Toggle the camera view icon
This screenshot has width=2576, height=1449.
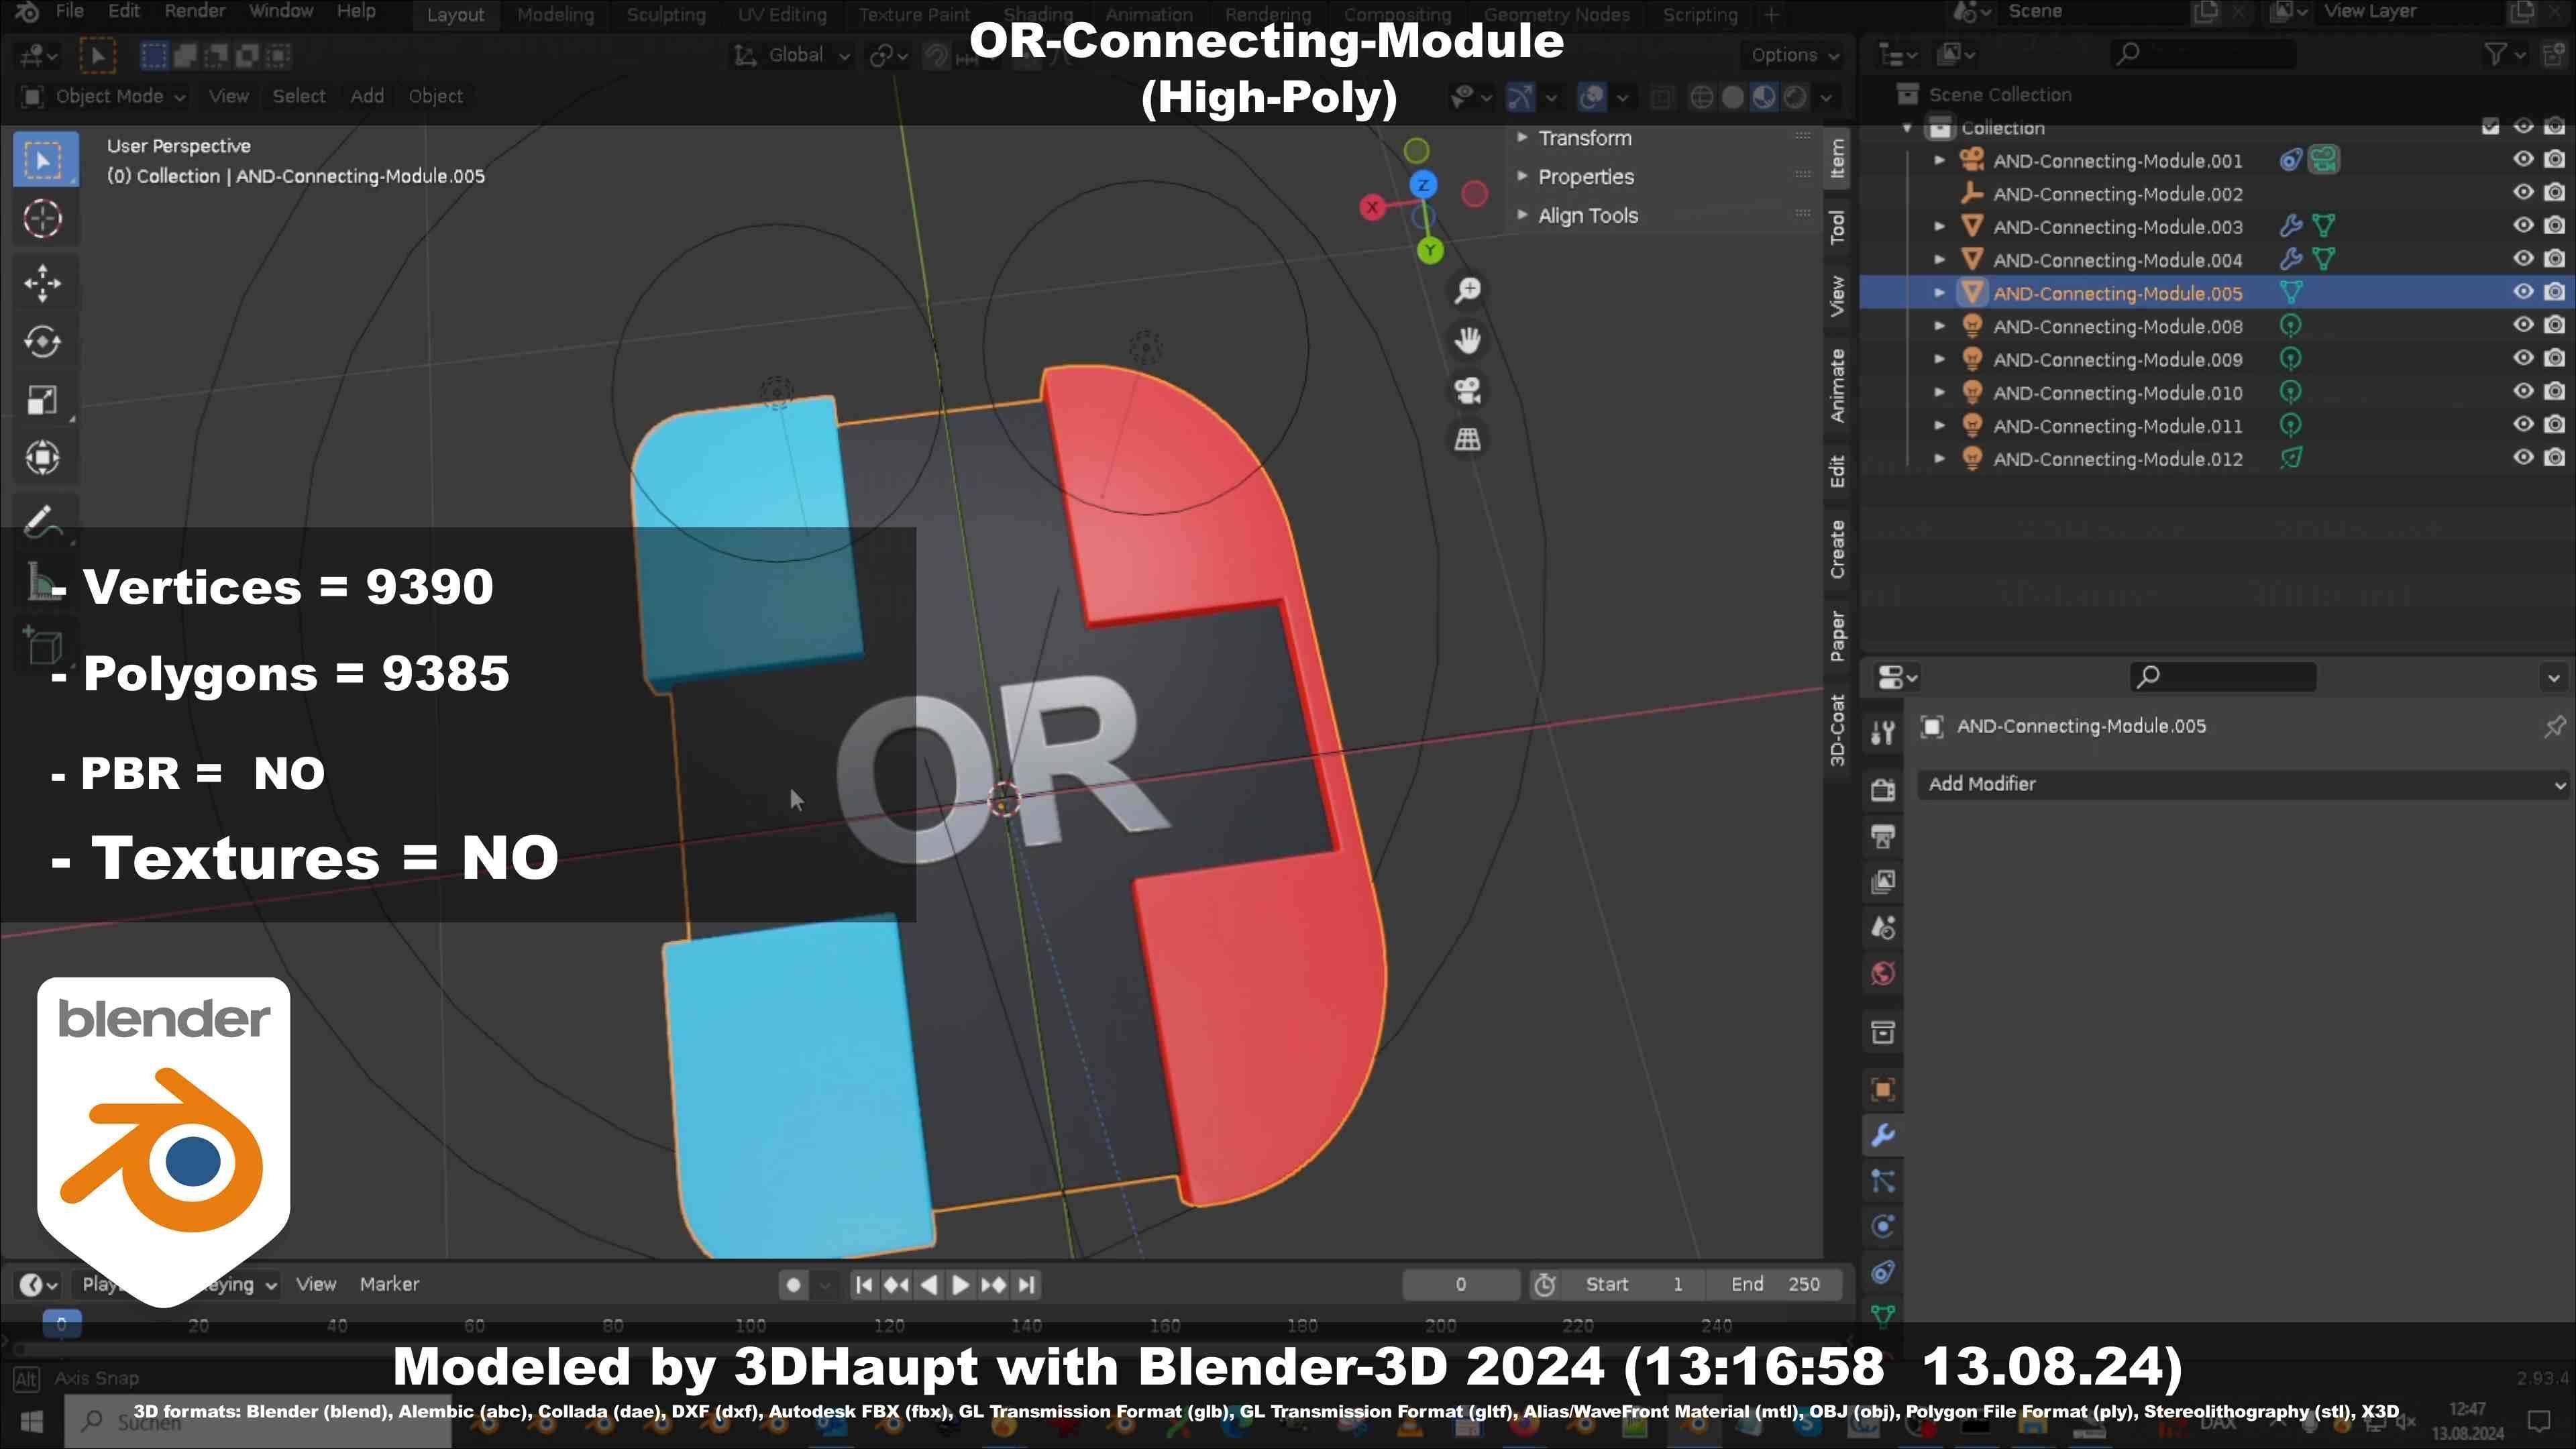click(1468, 390)
